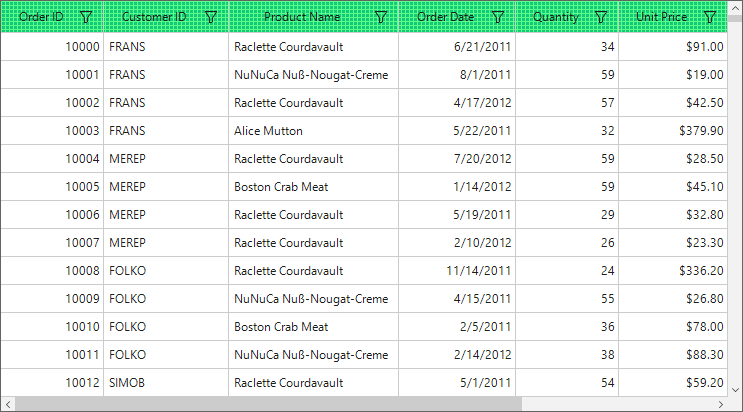This screenshot has width=743, height=412.
Task: Select the quantity 57 cell
Action: point(567,102)
